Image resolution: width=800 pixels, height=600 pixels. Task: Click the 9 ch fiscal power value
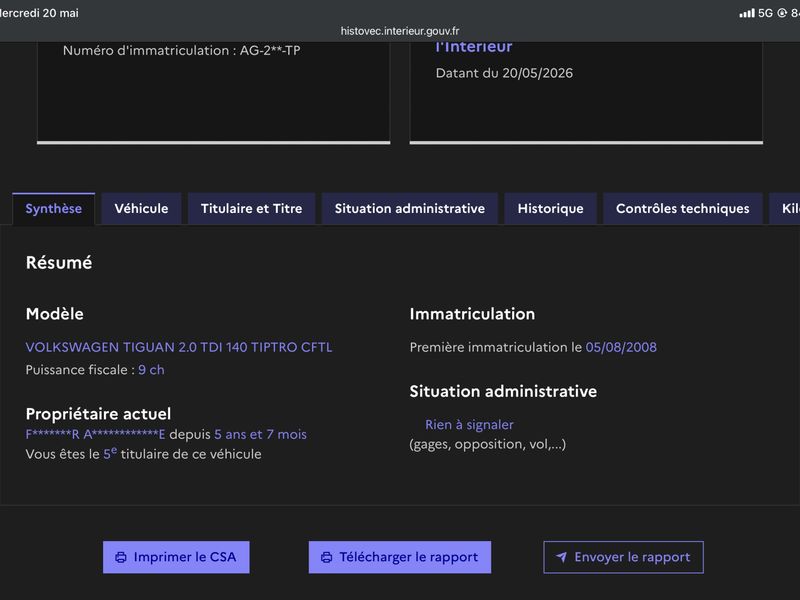[151, 370]
